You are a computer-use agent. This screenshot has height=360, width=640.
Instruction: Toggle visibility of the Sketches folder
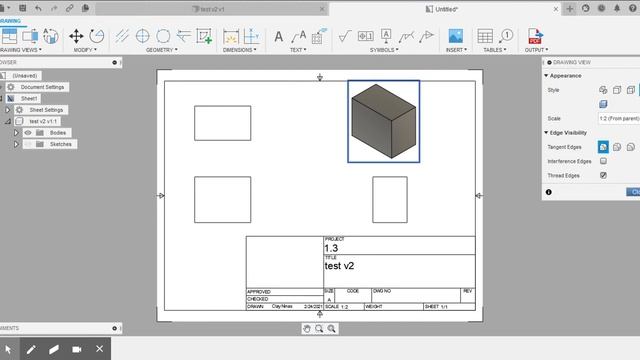coord(28,144)
